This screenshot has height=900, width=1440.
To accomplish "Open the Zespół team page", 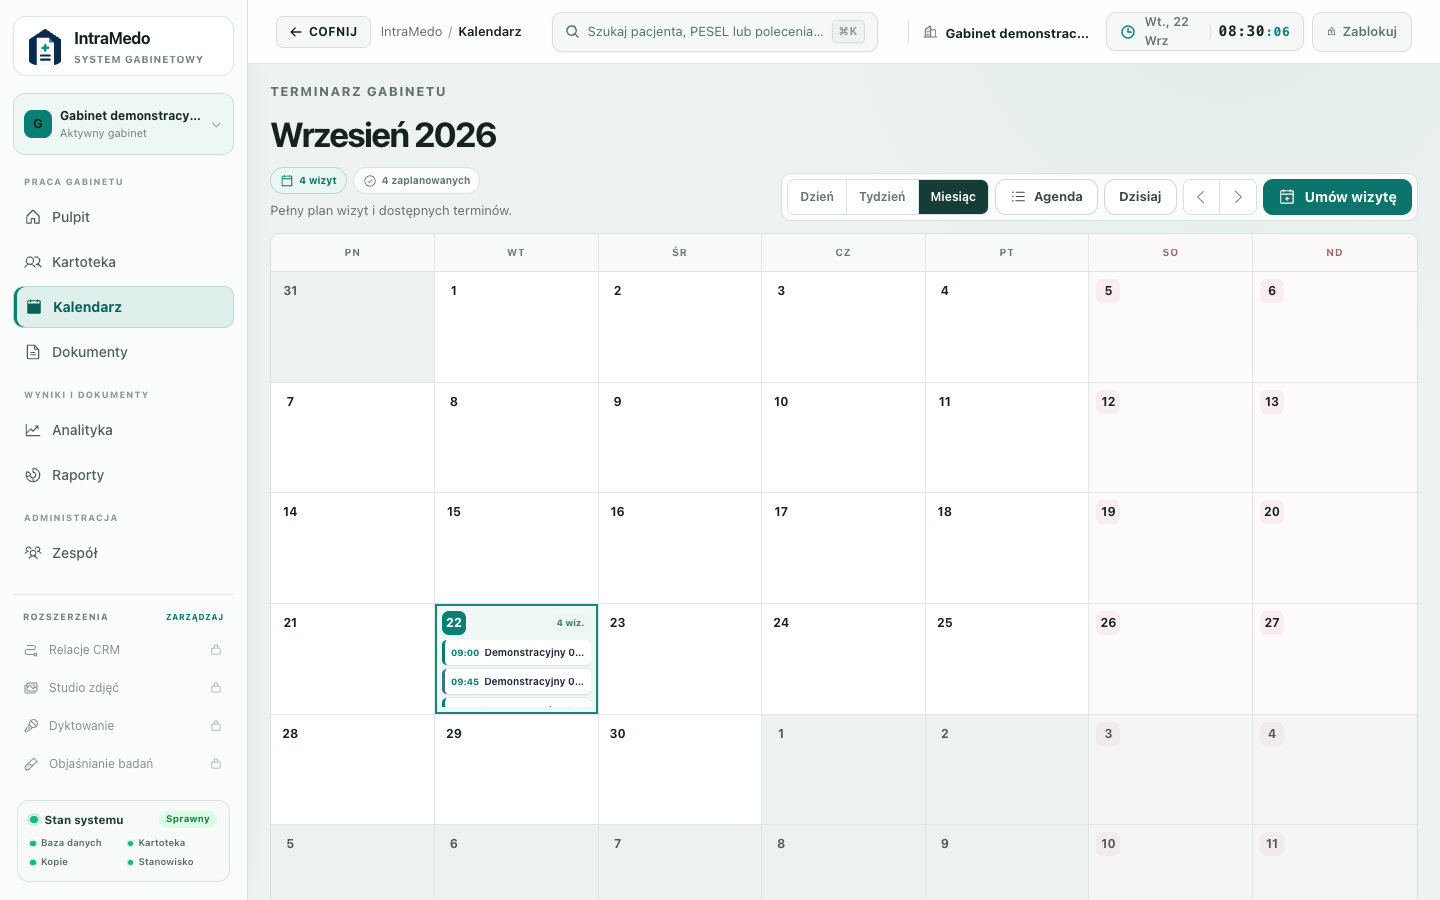I will pos(123,553).
